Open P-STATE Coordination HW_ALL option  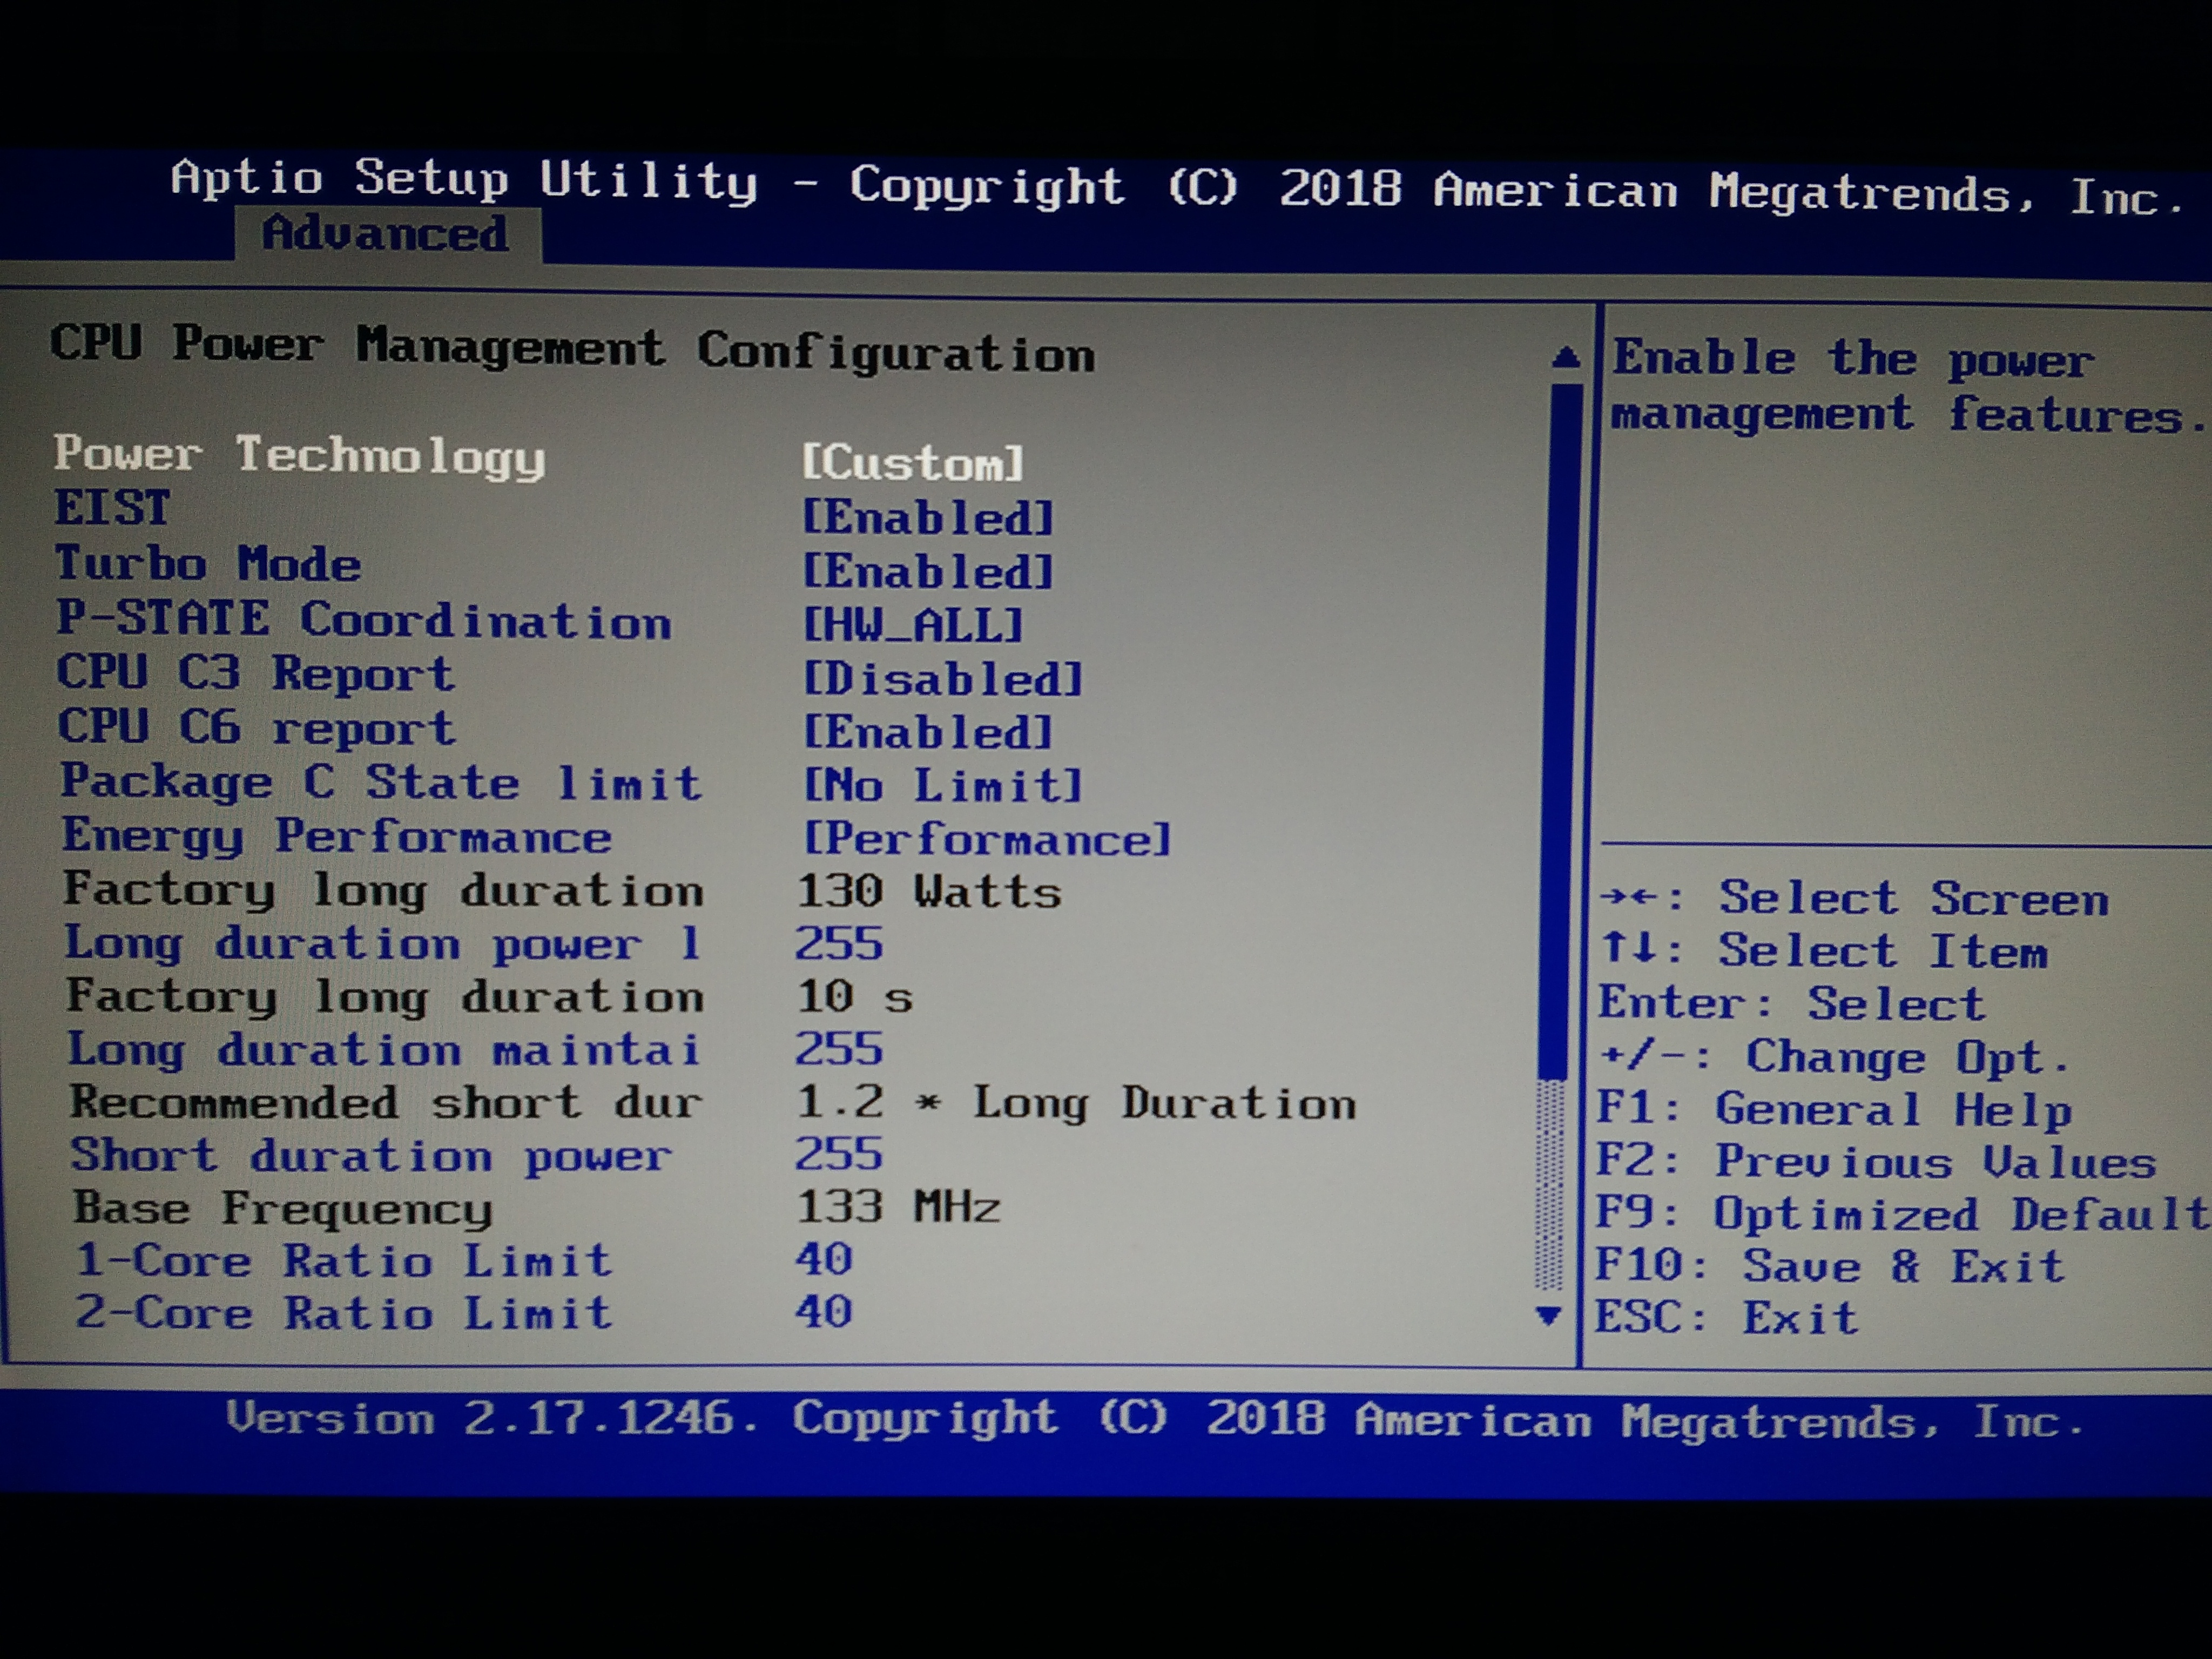[913, 626]
